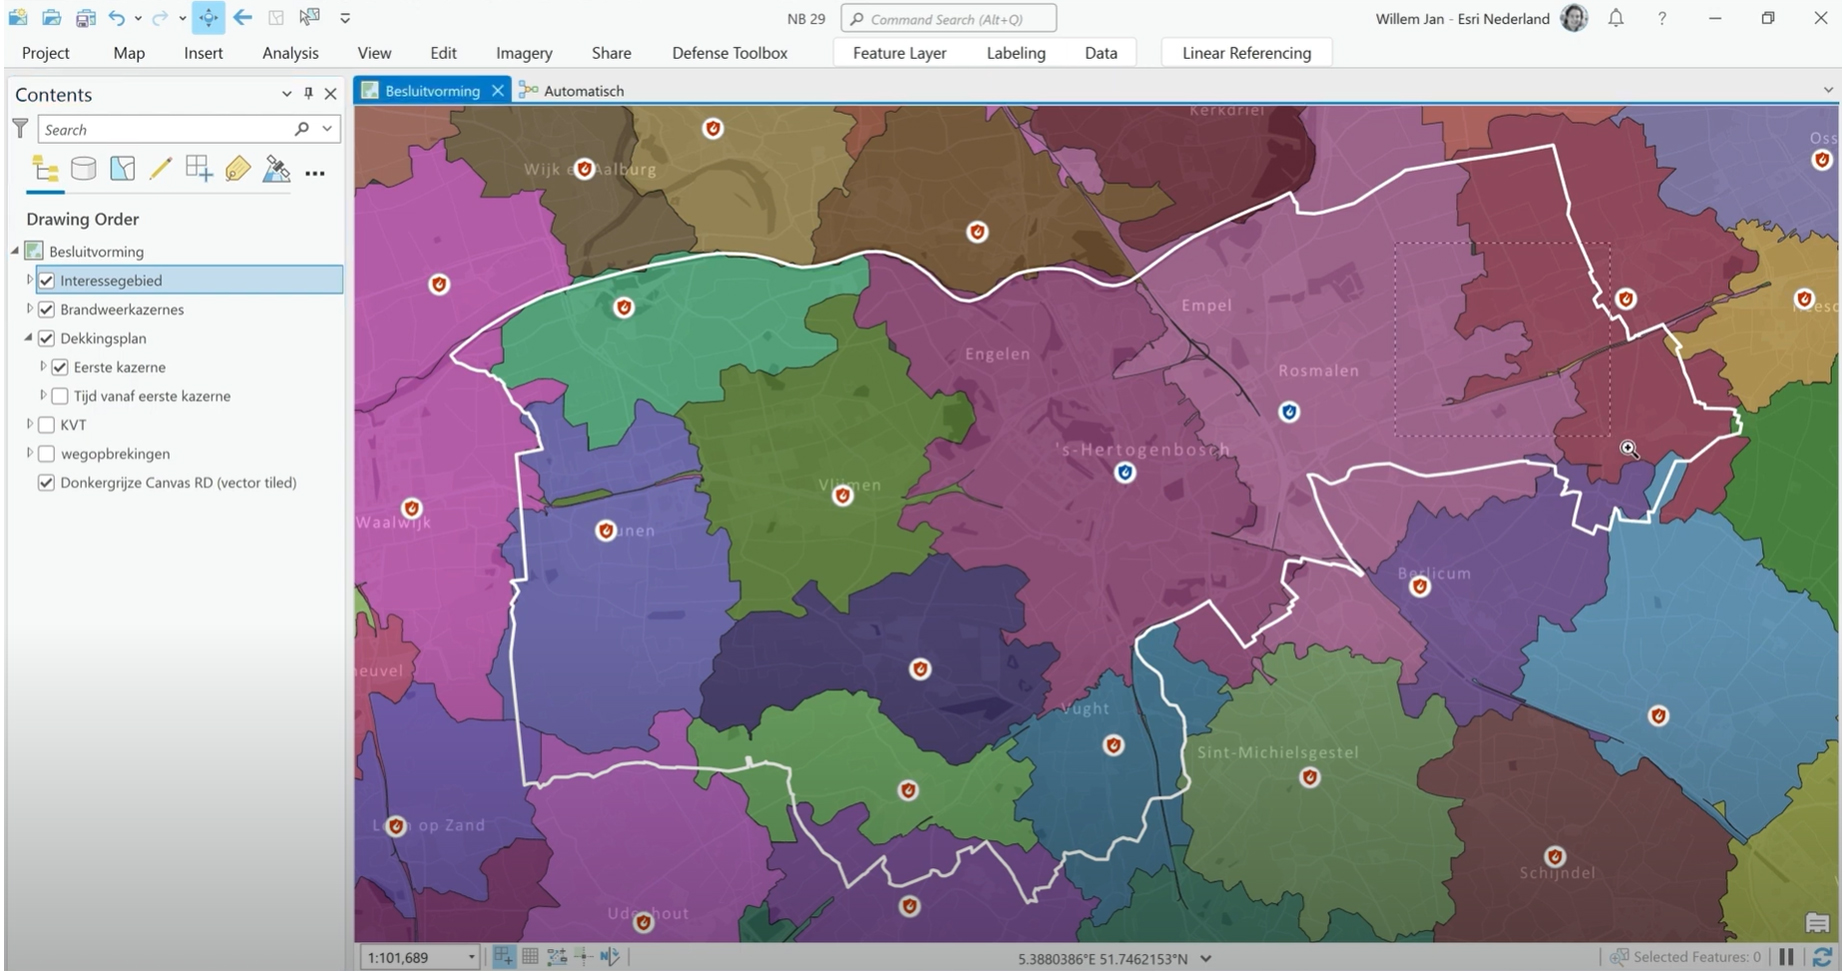Open the map scale dropdown
1846x971 pixels.
[x=472, y=957]
